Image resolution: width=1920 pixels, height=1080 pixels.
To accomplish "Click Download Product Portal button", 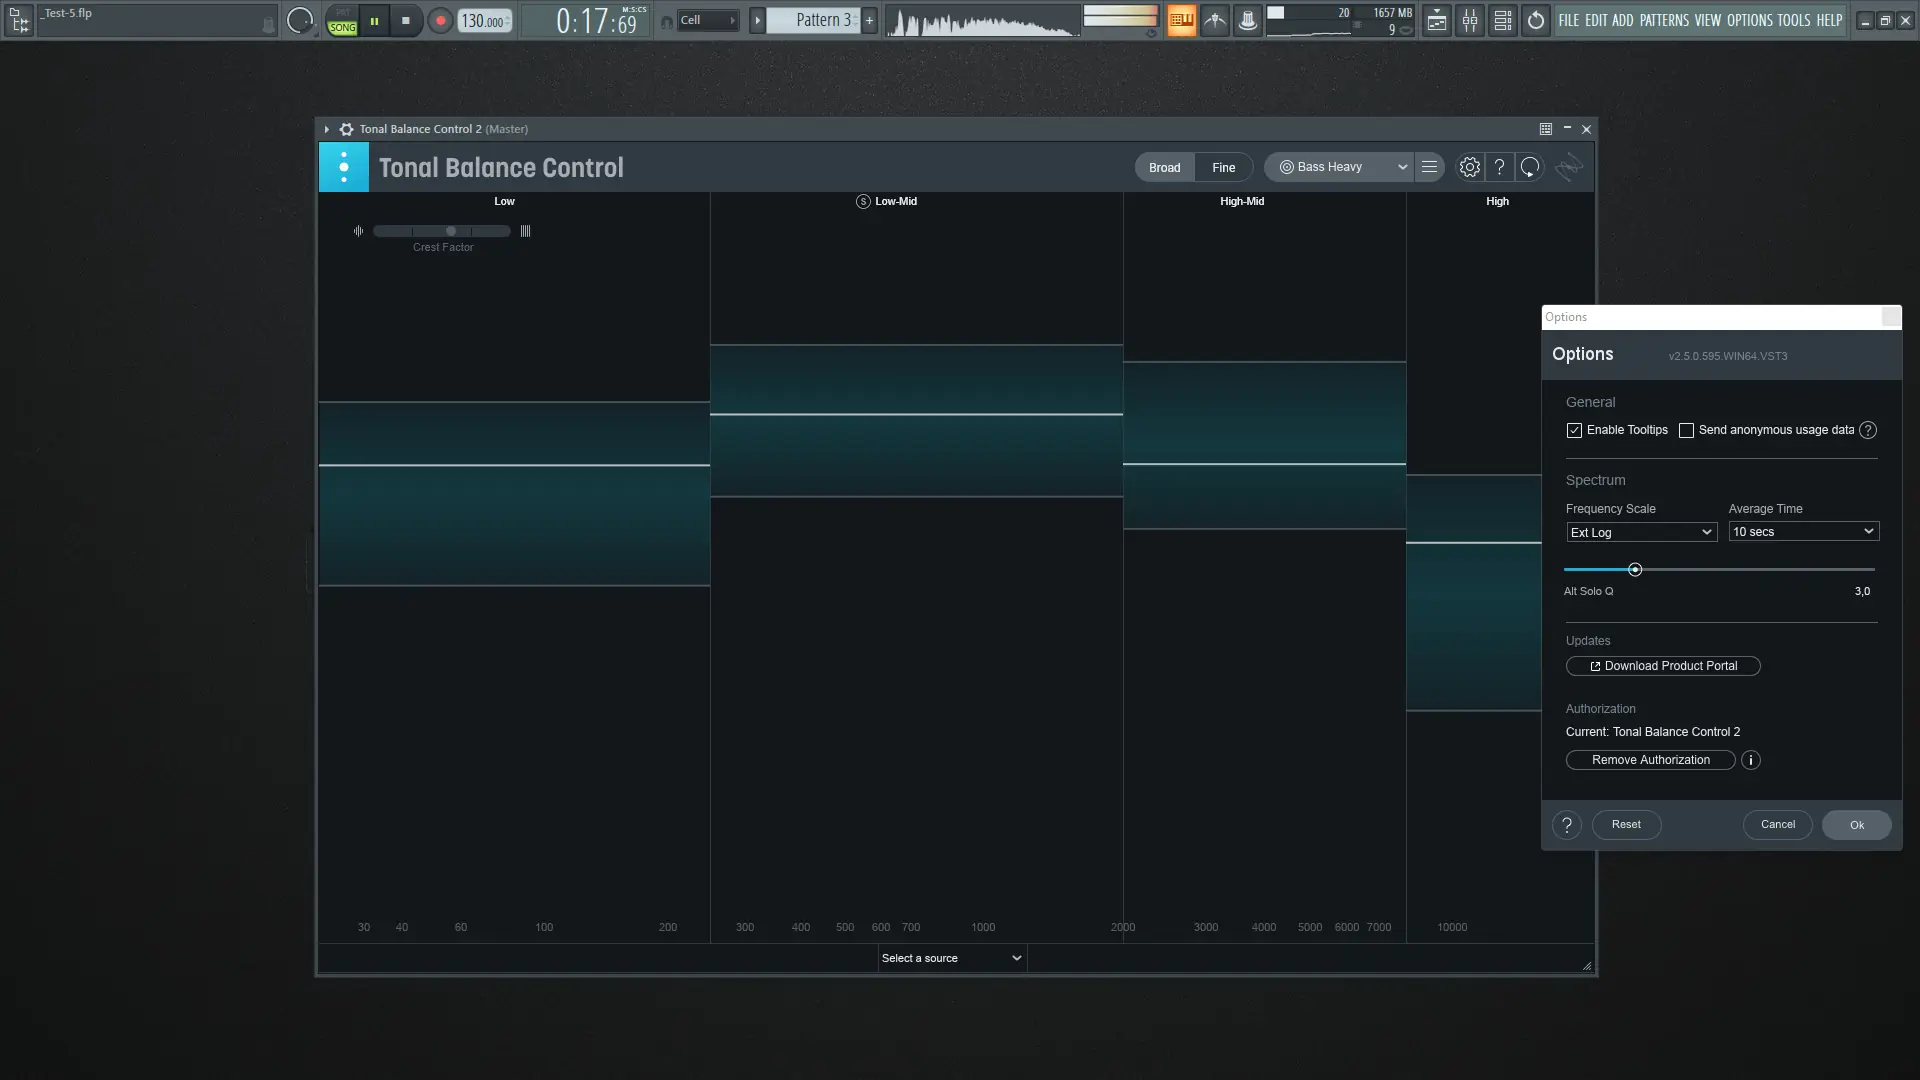I will click(x=1662, y=666).
